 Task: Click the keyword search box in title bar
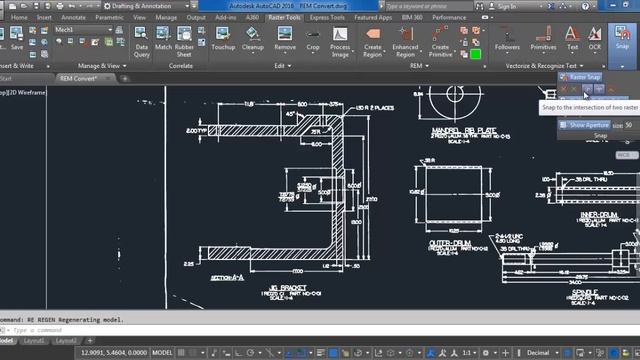(428, 6)
